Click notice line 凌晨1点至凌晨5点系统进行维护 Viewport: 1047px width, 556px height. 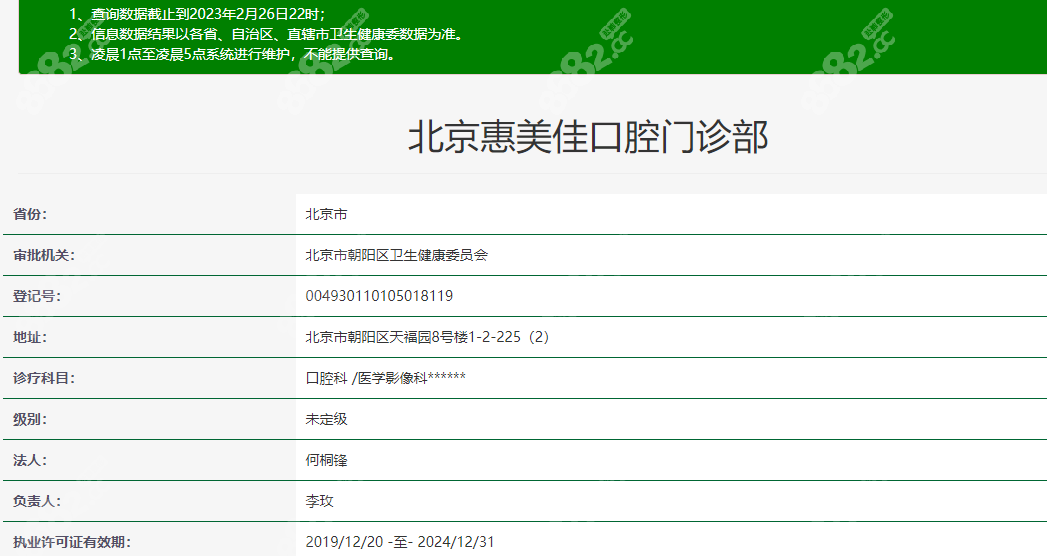click(234, 54)
